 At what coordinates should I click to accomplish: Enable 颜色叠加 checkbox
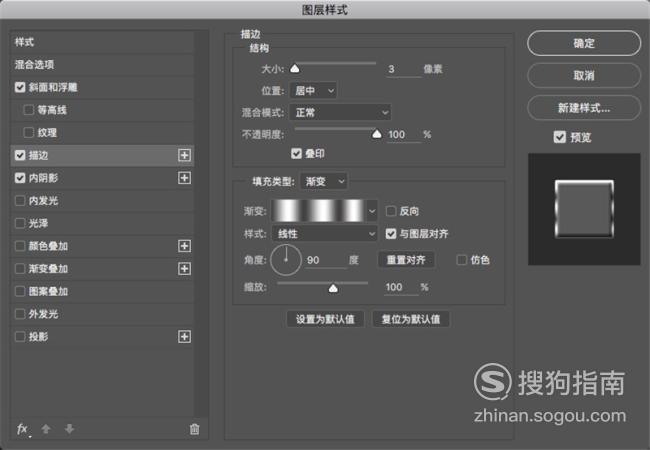click(x=20, y=246)
